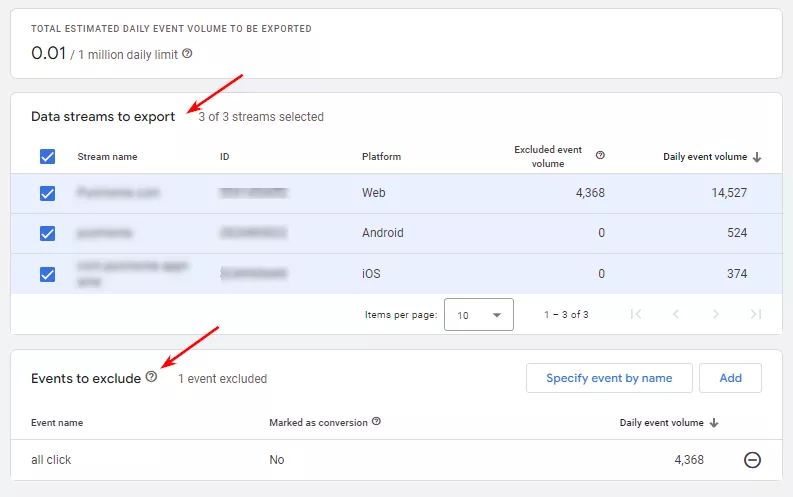Image resolution: width=793 pixels, height=497 pixels.
Task: Open the Items per page dropdown
Action: pyautogui.click(x=478, y=314)
